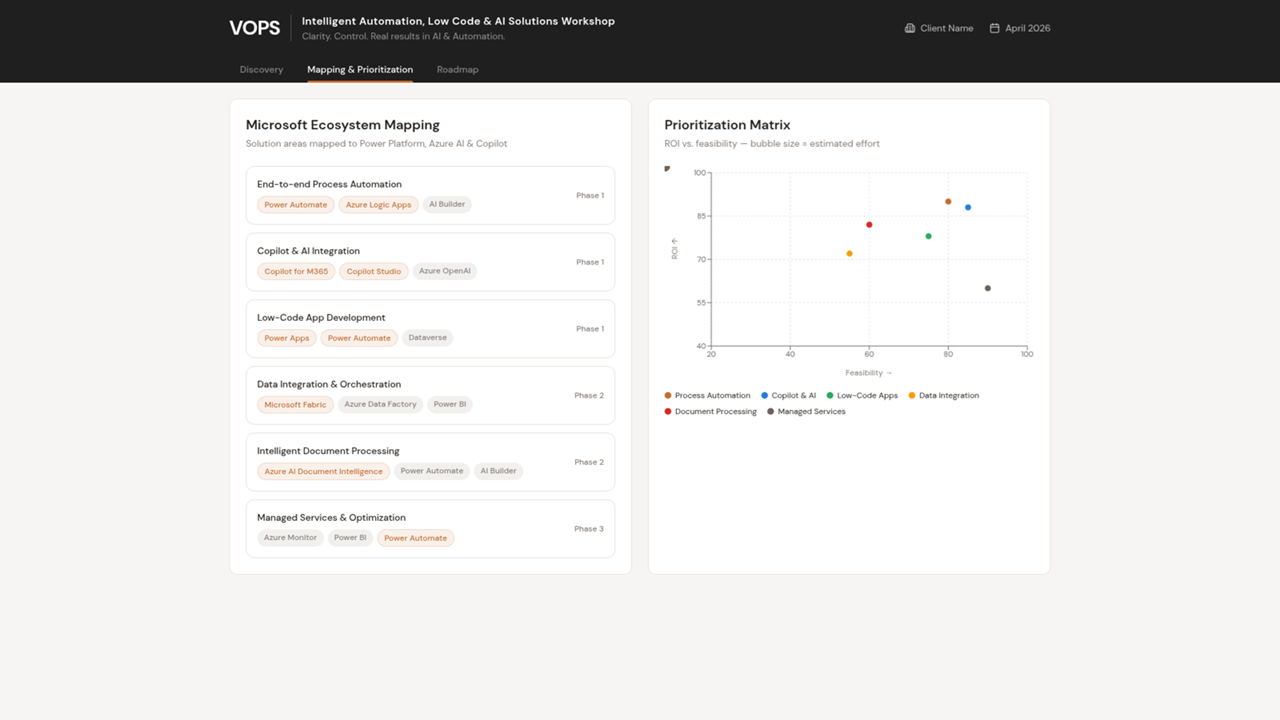Select the Mapping & Prioritization tab
Screen dimensions: 1280x720
click(x=360, y=70)
